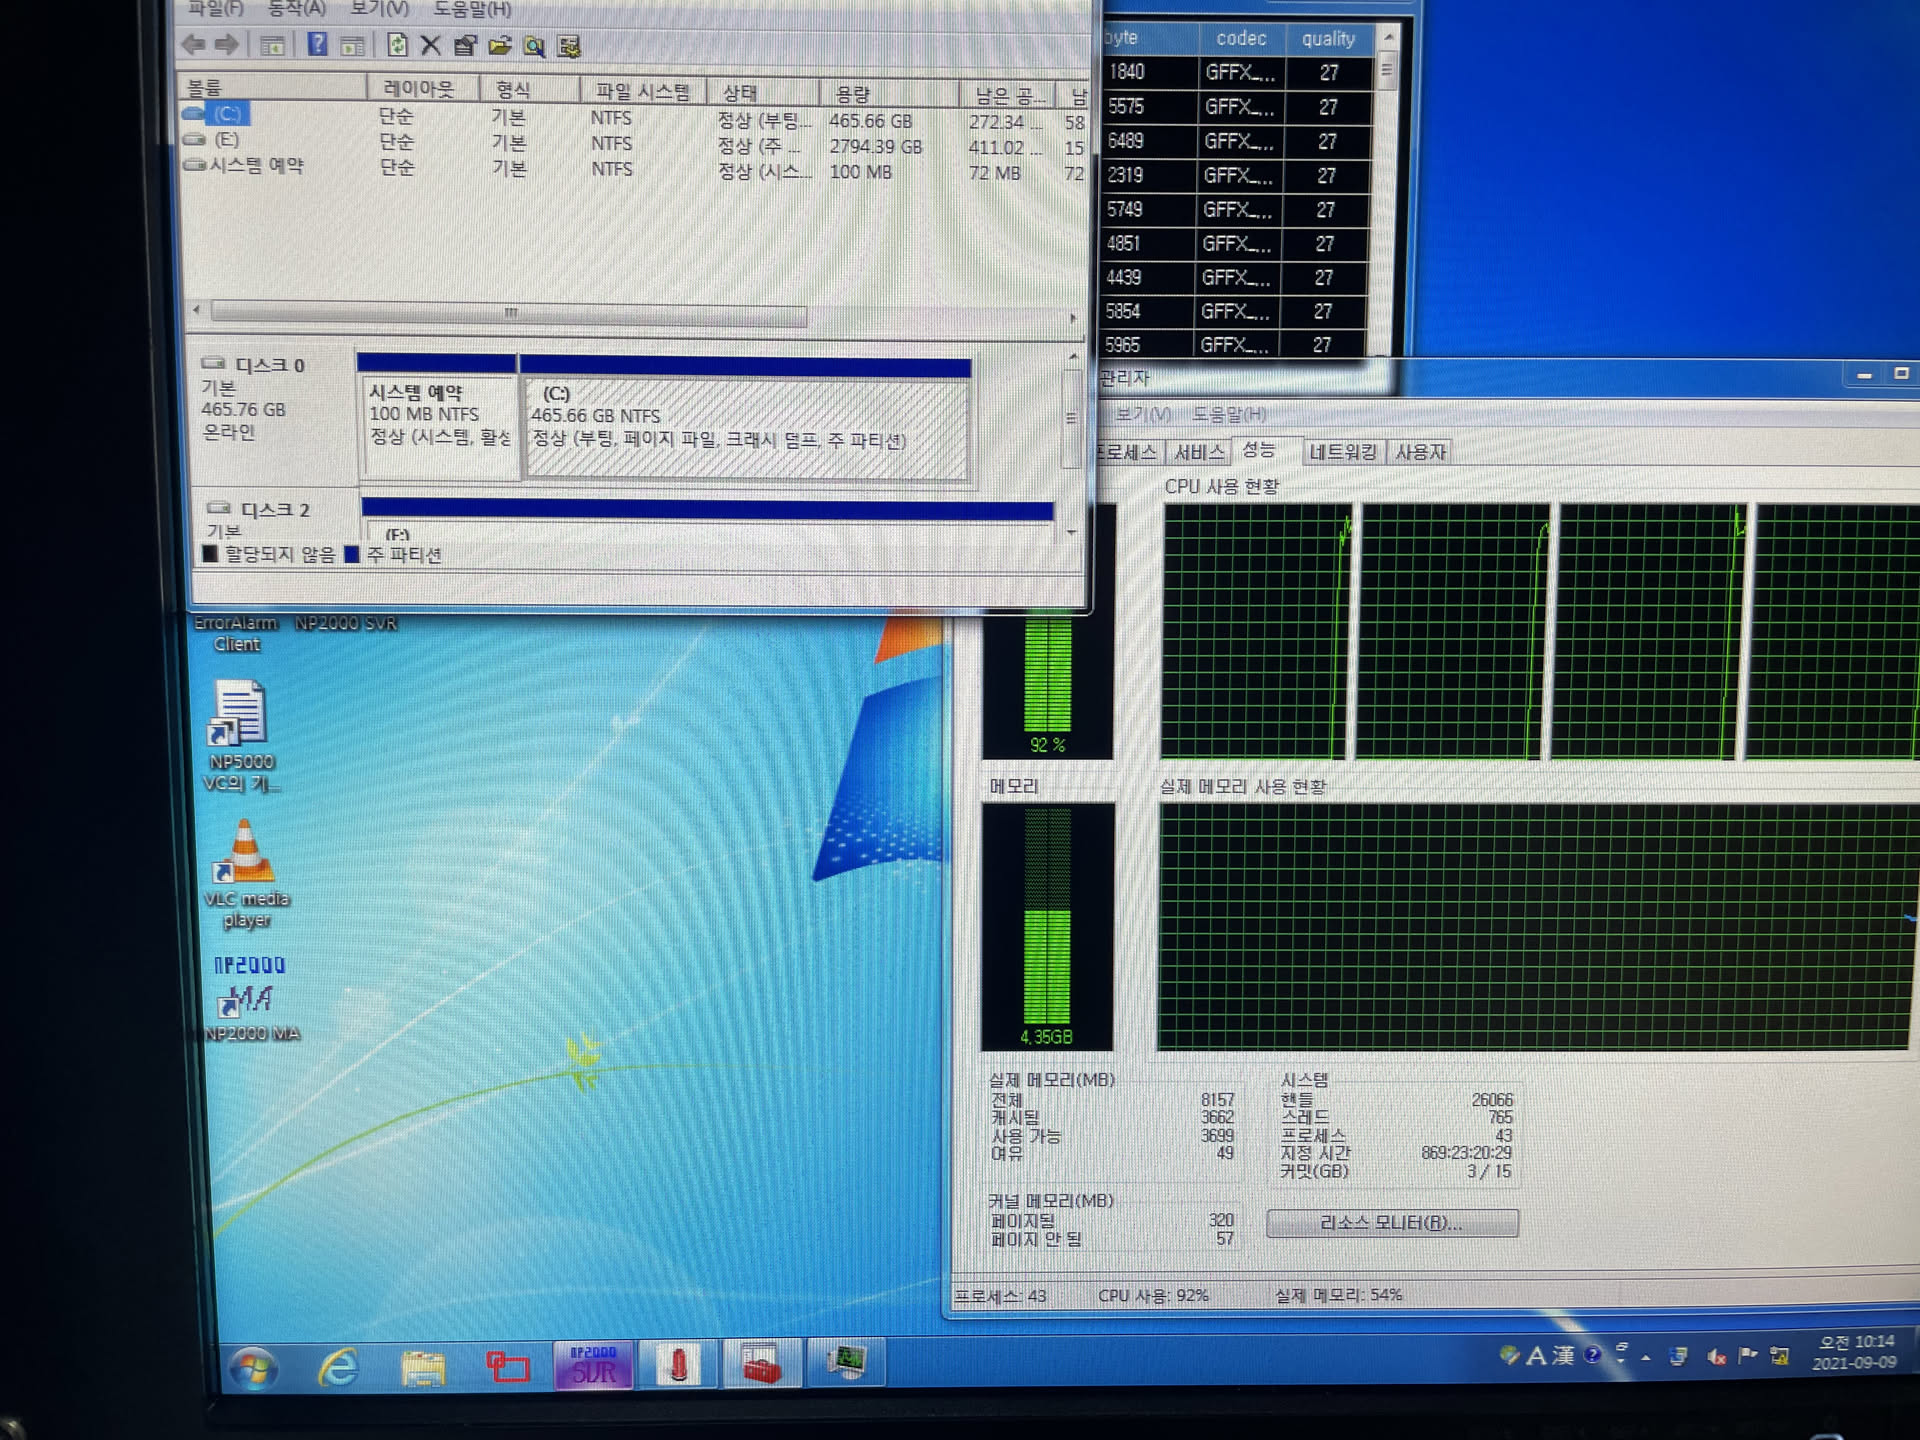Click the blue Help question-mark icon
The image size is (1920, 1440).
pos(317,44)
